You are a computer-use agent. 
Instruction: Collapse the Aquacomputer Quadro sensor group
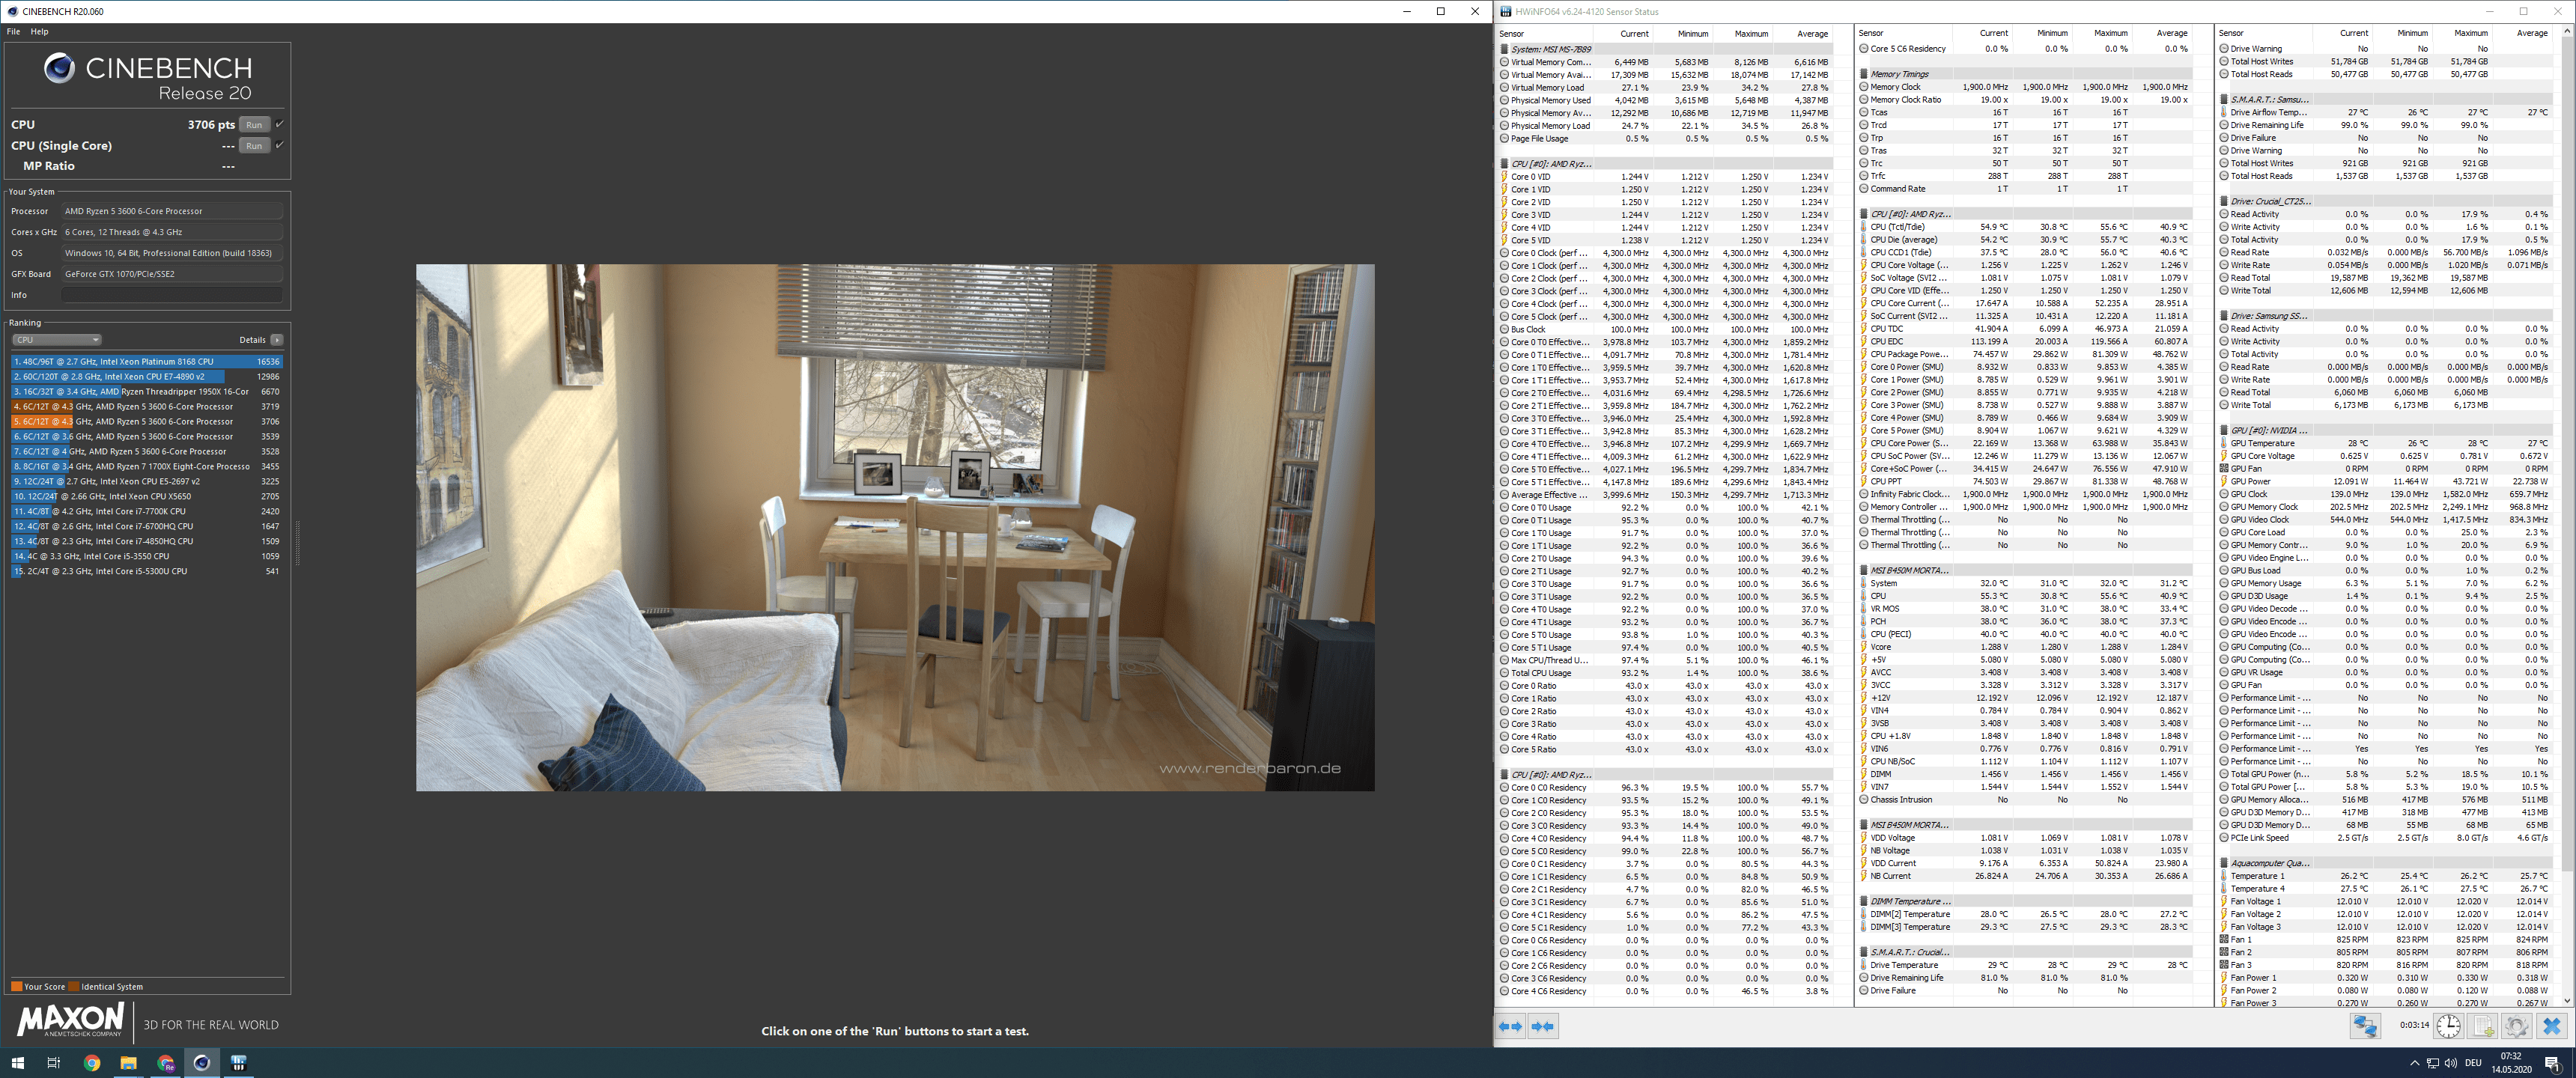coord(2224,863)
